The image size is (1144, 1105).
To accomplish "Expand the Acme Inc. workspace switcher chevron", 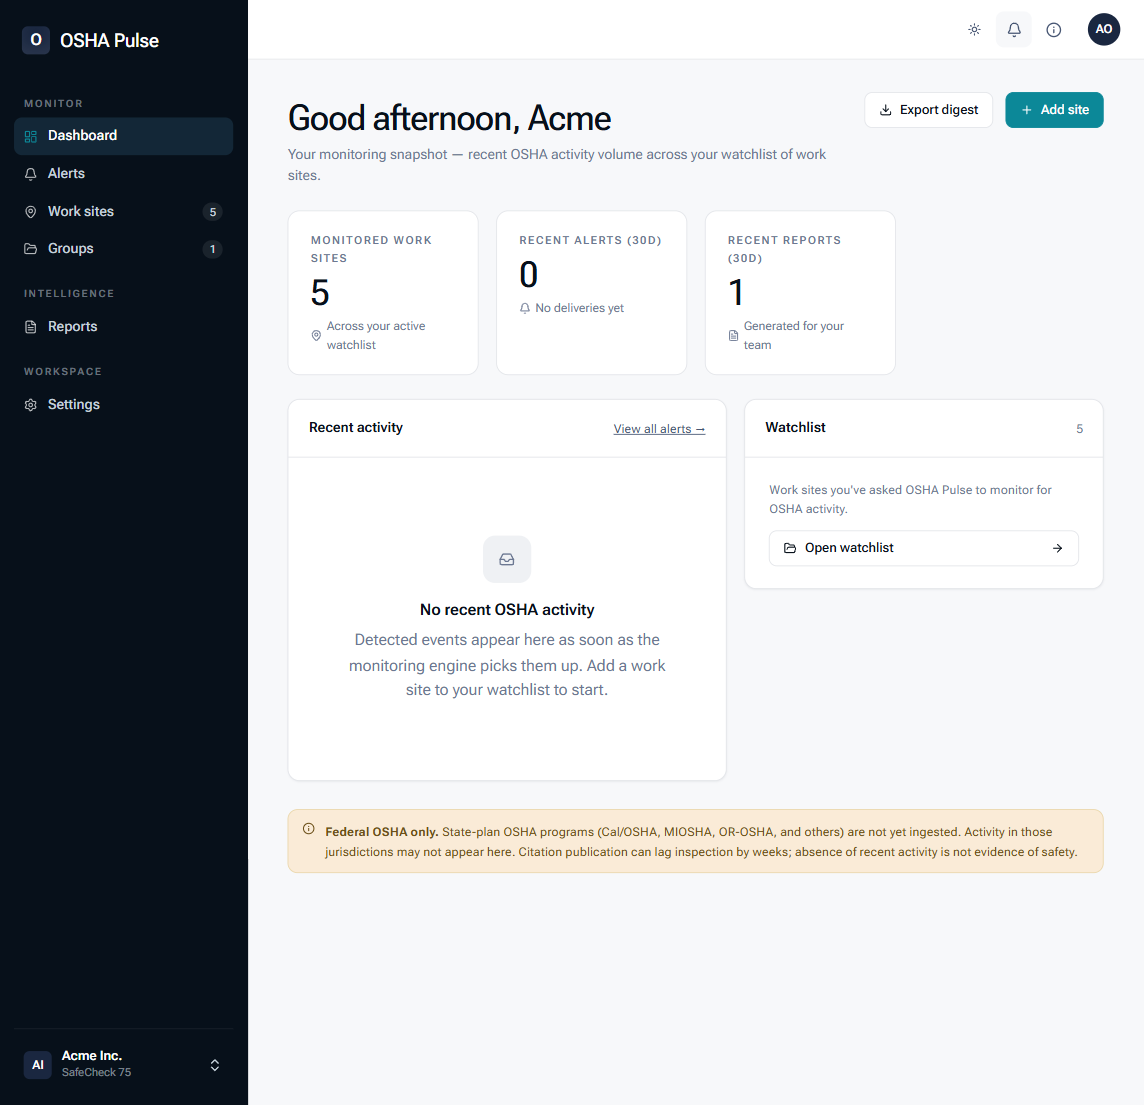I will coord(214,1065).
